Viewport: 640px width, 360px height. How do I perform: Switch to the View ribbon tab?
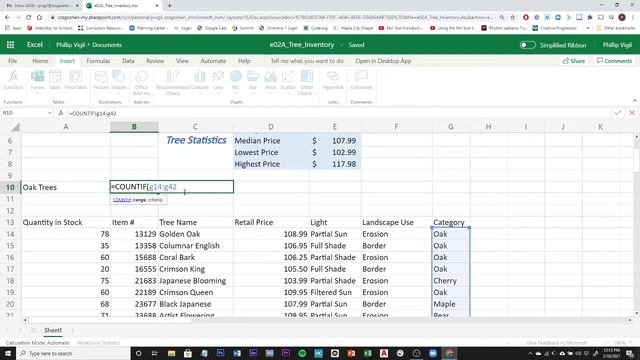pos(182,61)
